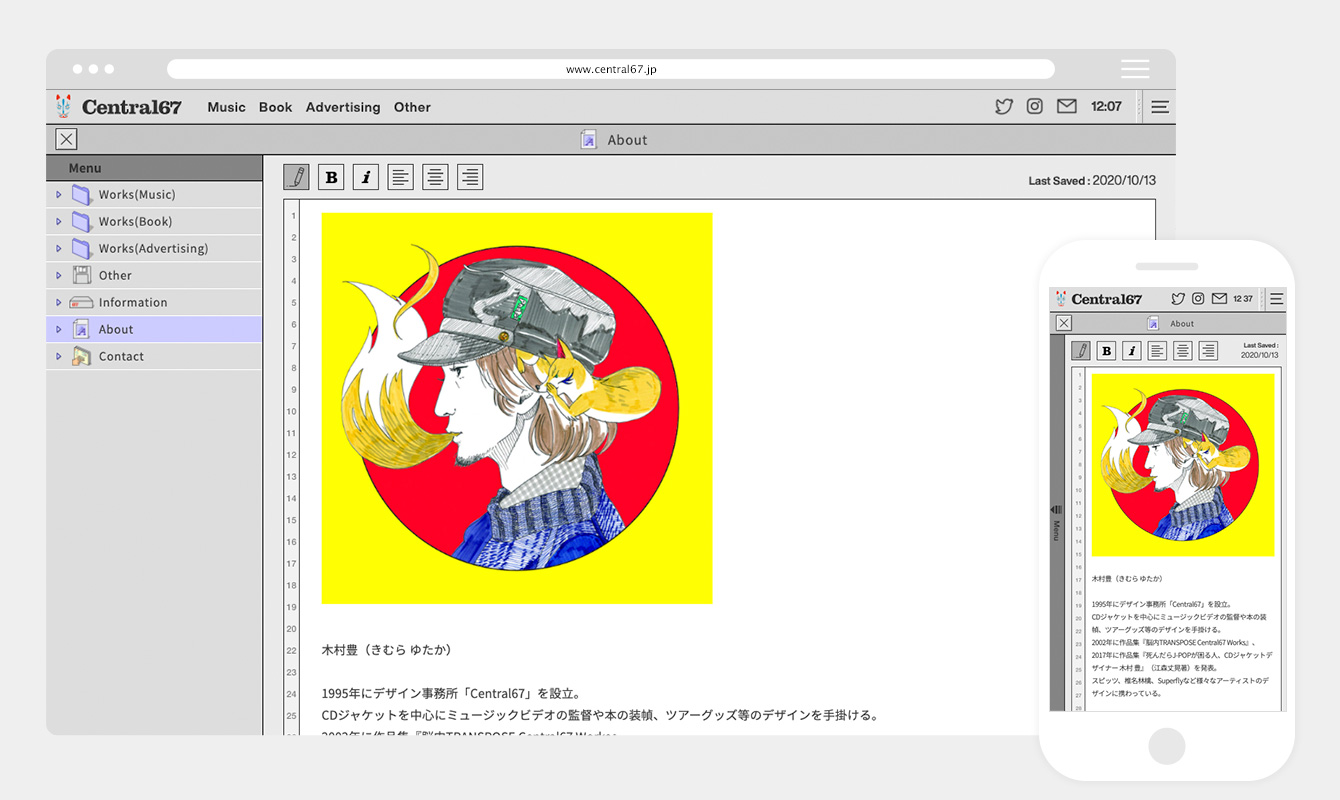
Task: Click the fox logo icon beside the desktop Central67 wordmark
Action: [x=65, y=106]
